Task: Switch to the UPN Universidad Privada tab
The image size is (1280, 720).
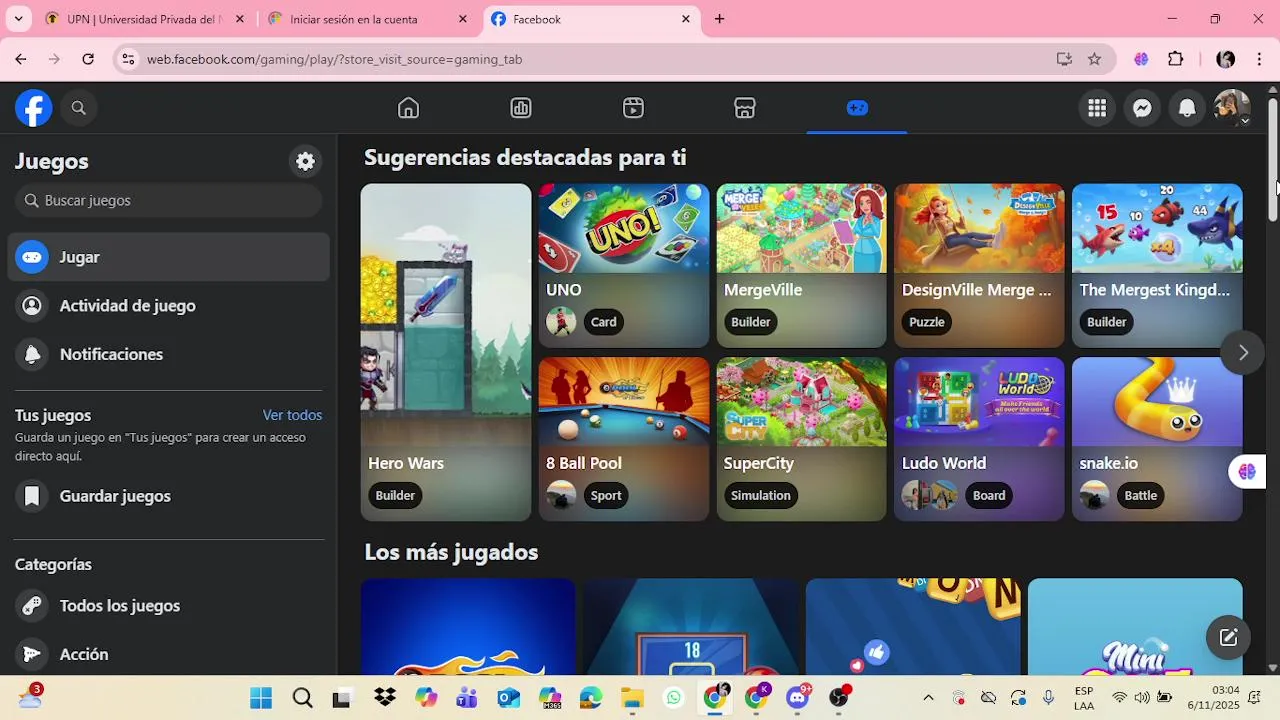Action: click(143, 19)
